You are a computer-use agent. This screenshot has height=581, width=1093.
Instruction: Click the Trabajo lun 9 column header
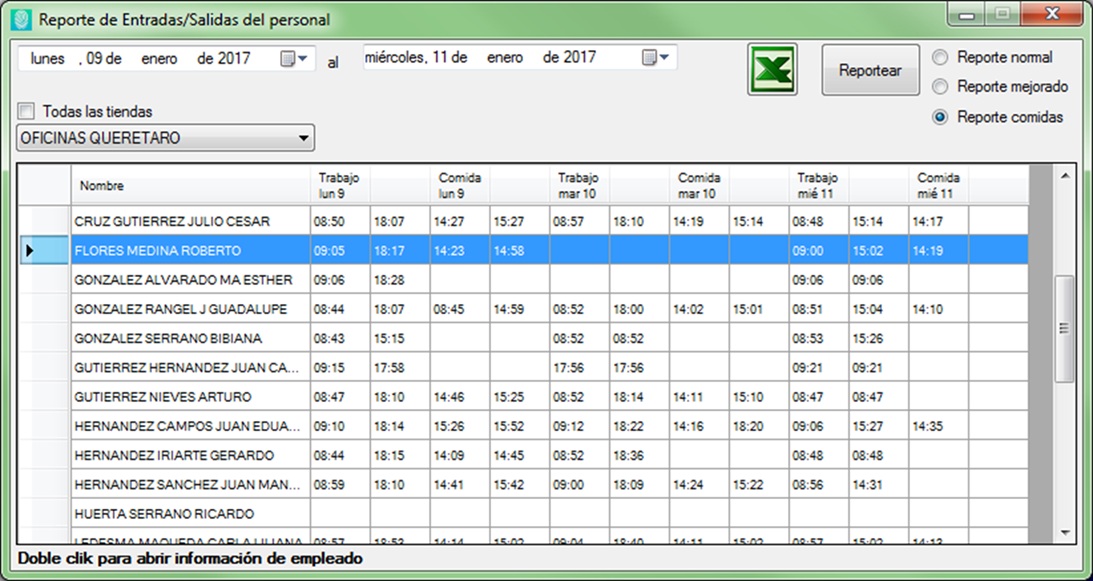tap(339, 185)
